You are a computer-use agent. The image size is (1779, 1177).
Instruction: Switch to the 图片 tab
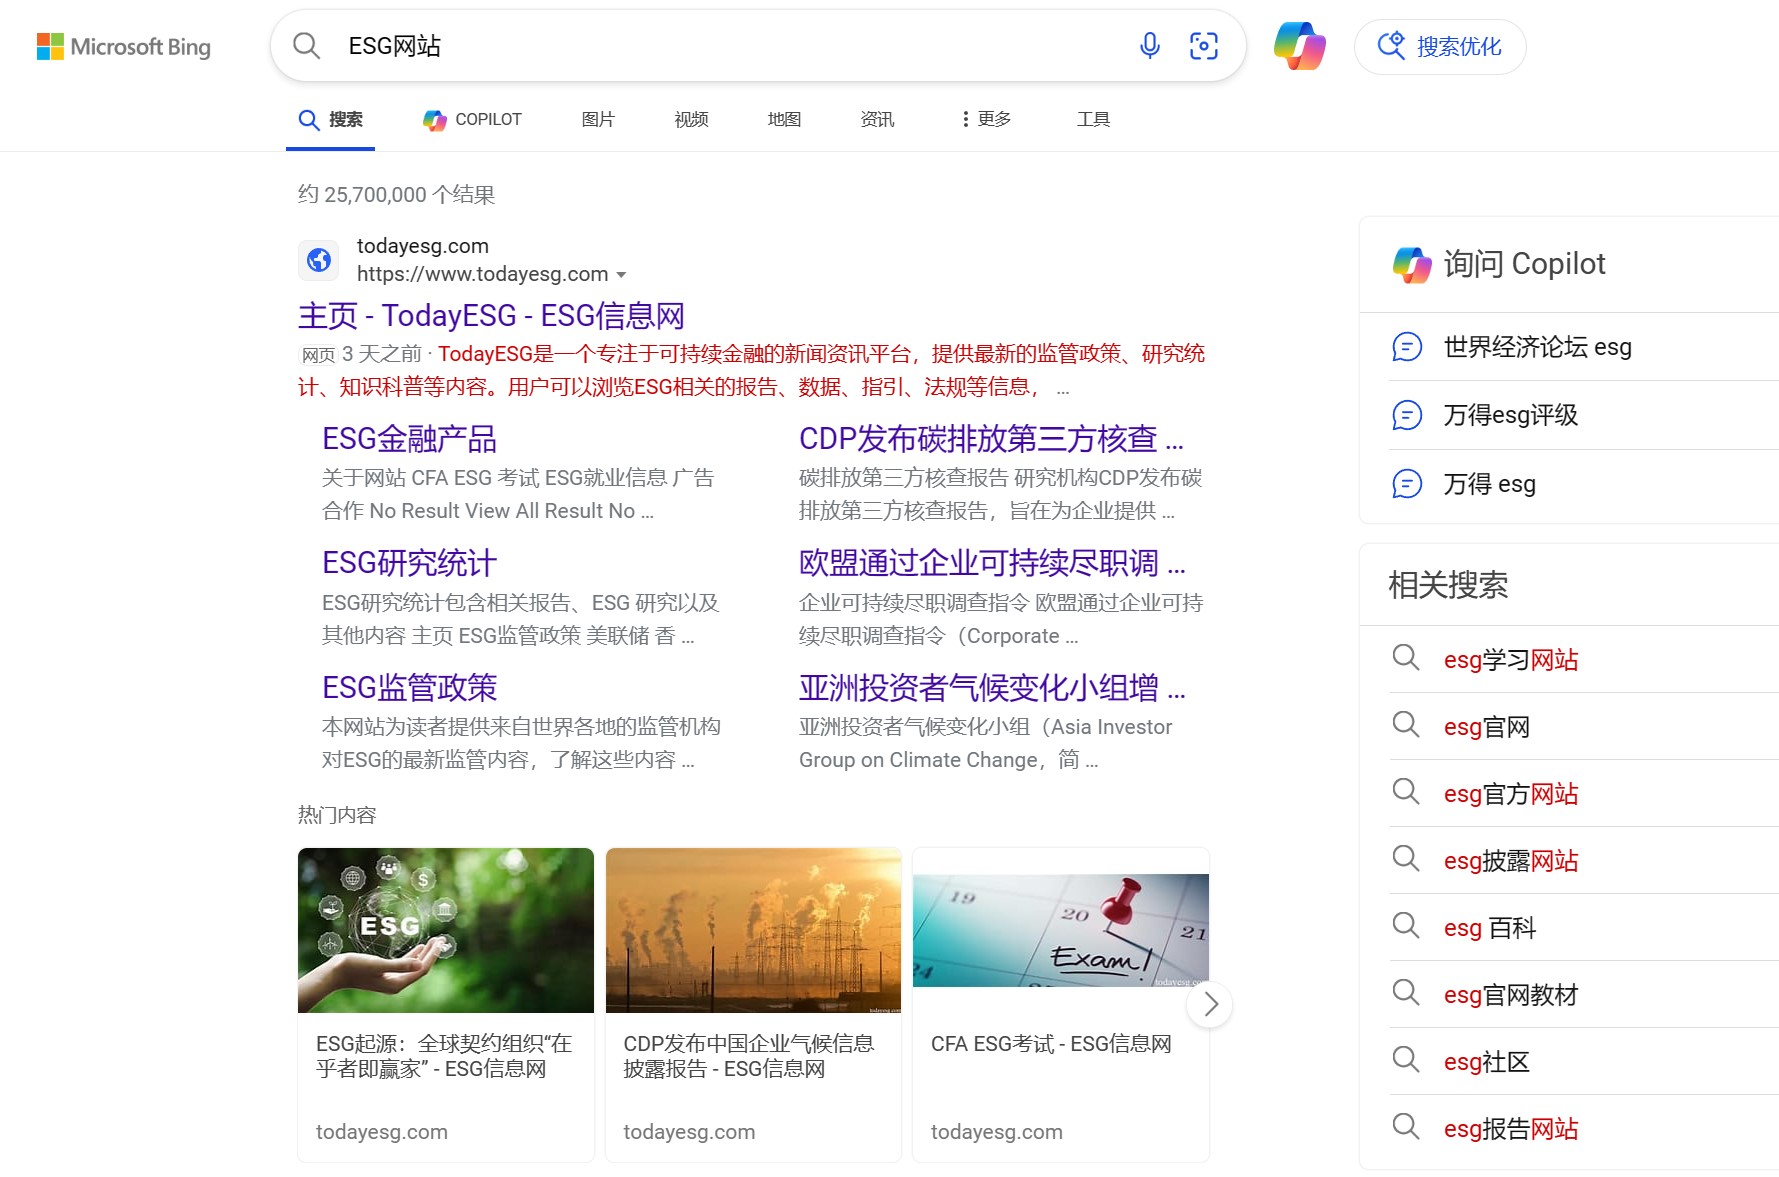tap(598, 120)
